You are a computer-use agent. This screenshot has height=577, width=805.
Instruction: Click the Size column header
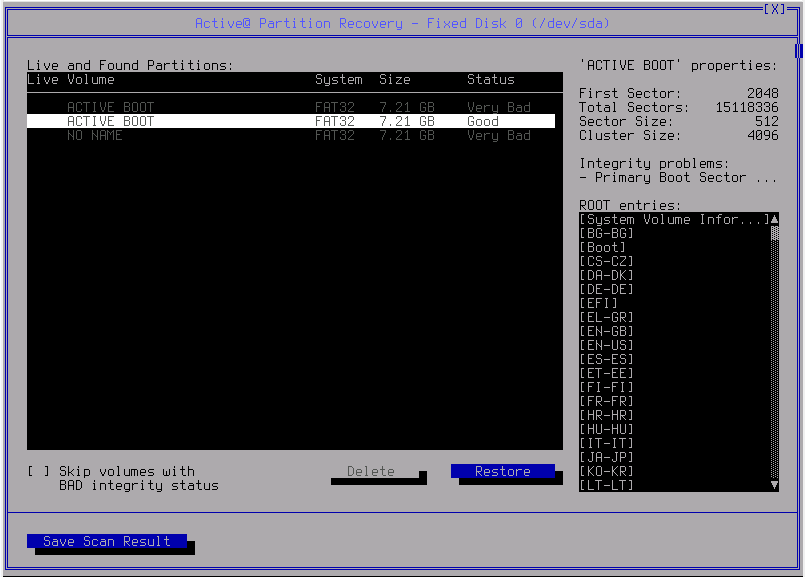point(395,80)
